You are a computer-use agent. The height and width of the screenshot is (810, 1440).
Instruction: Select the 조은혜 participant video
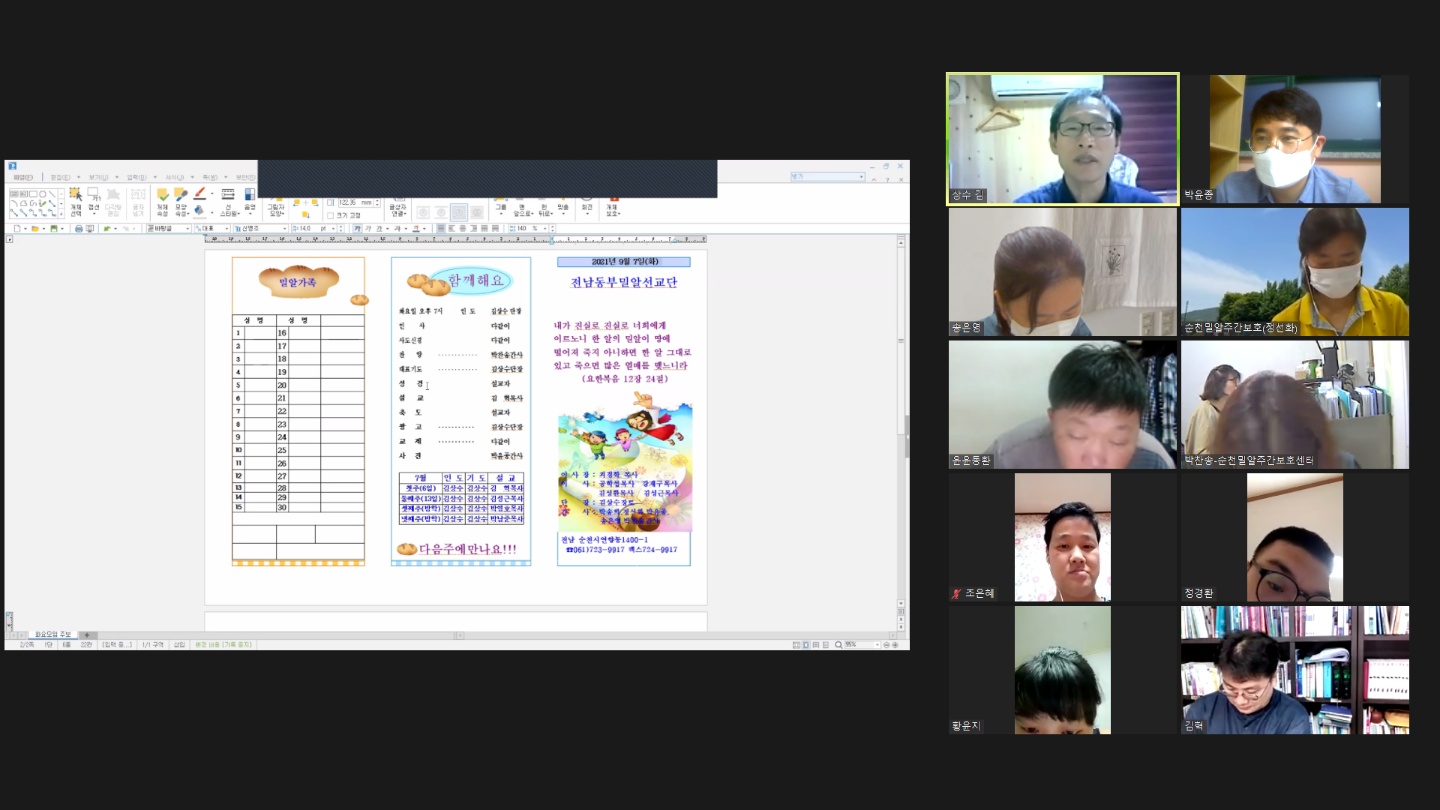tap(1063, 537)
